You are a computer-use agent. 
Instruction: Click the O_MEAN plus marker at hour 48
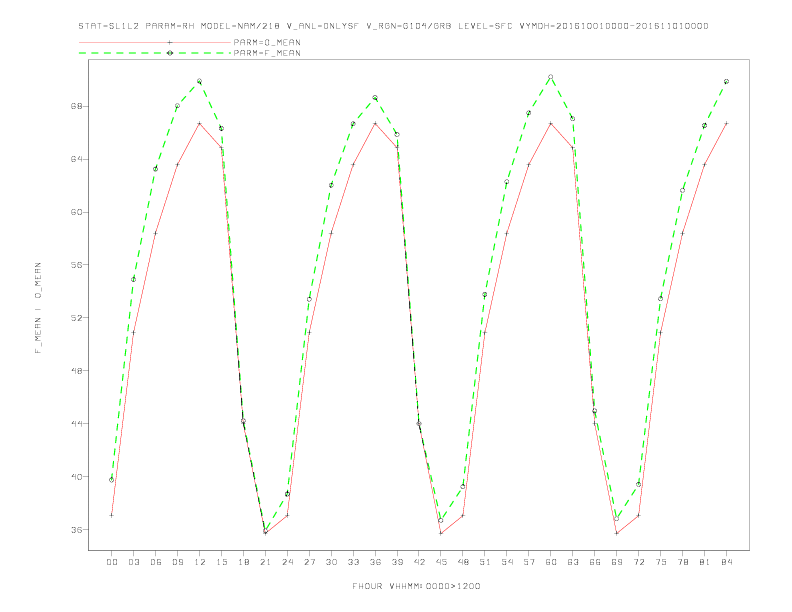click(x=463, y=515)
